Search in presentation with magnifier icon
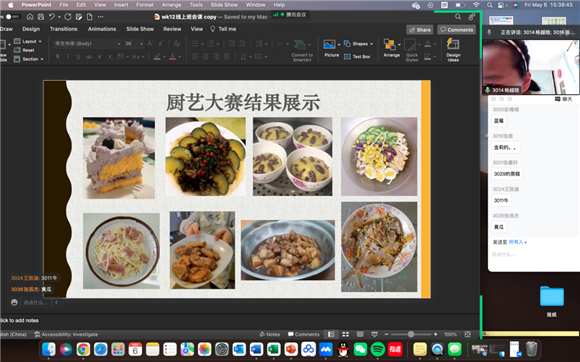580x362 pixels. [458, 17]
